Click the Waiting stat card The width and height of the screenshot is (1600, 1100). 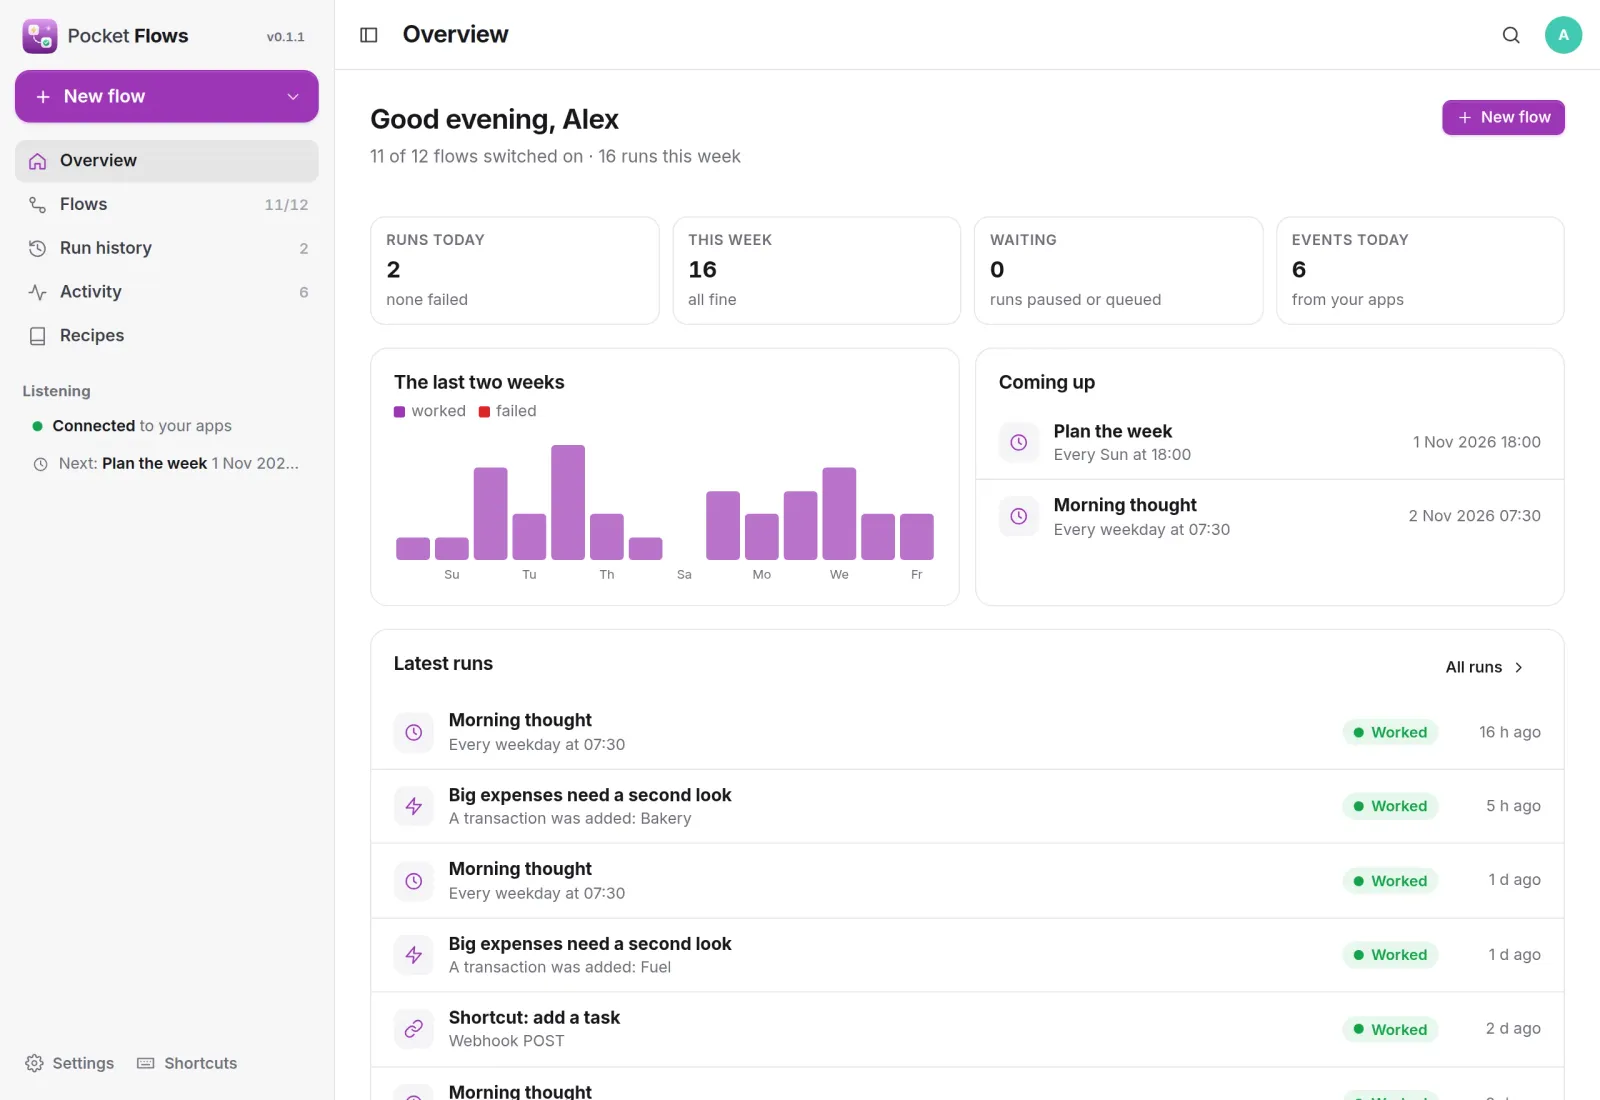click(1118, 271)
